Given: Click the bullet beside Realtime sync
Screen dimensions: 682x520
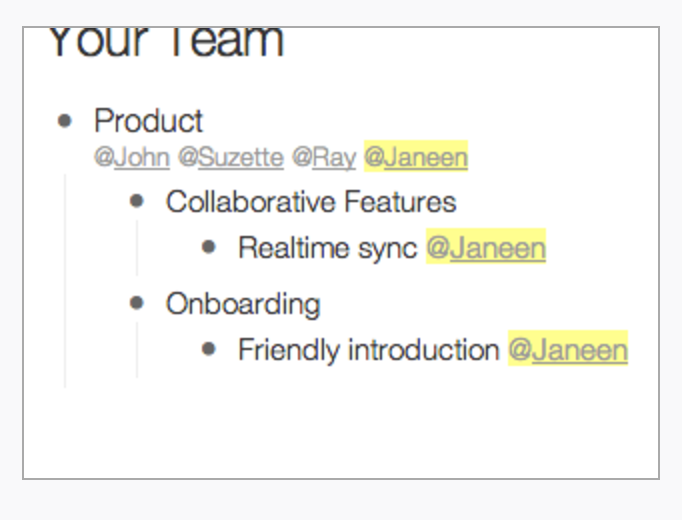Looking at the screenshot, I should pos(209,247).
